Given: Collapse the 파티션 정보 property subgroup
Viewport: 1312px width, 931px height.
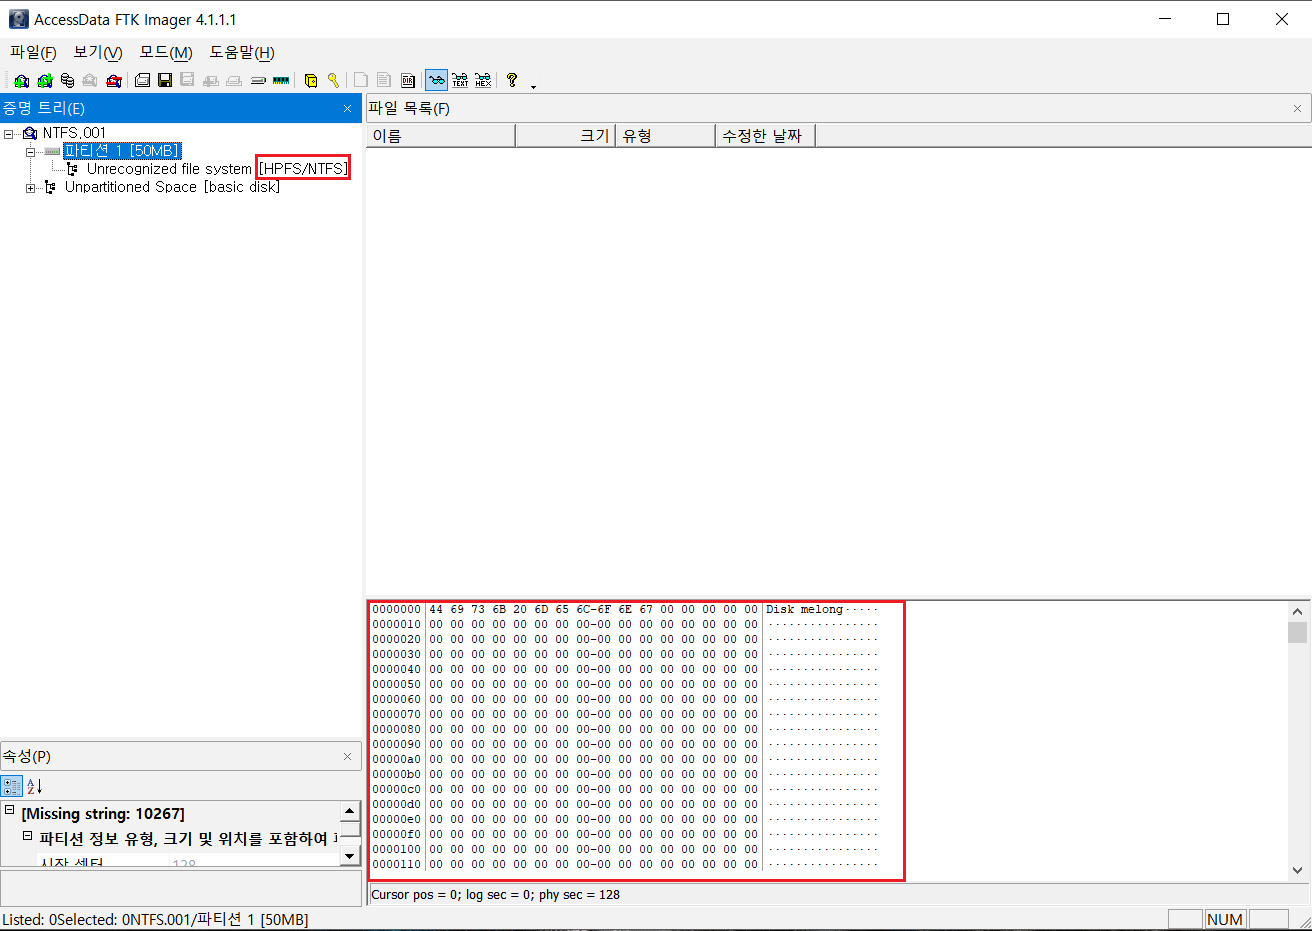Looking at the screenshot, I should pos(27,836).
